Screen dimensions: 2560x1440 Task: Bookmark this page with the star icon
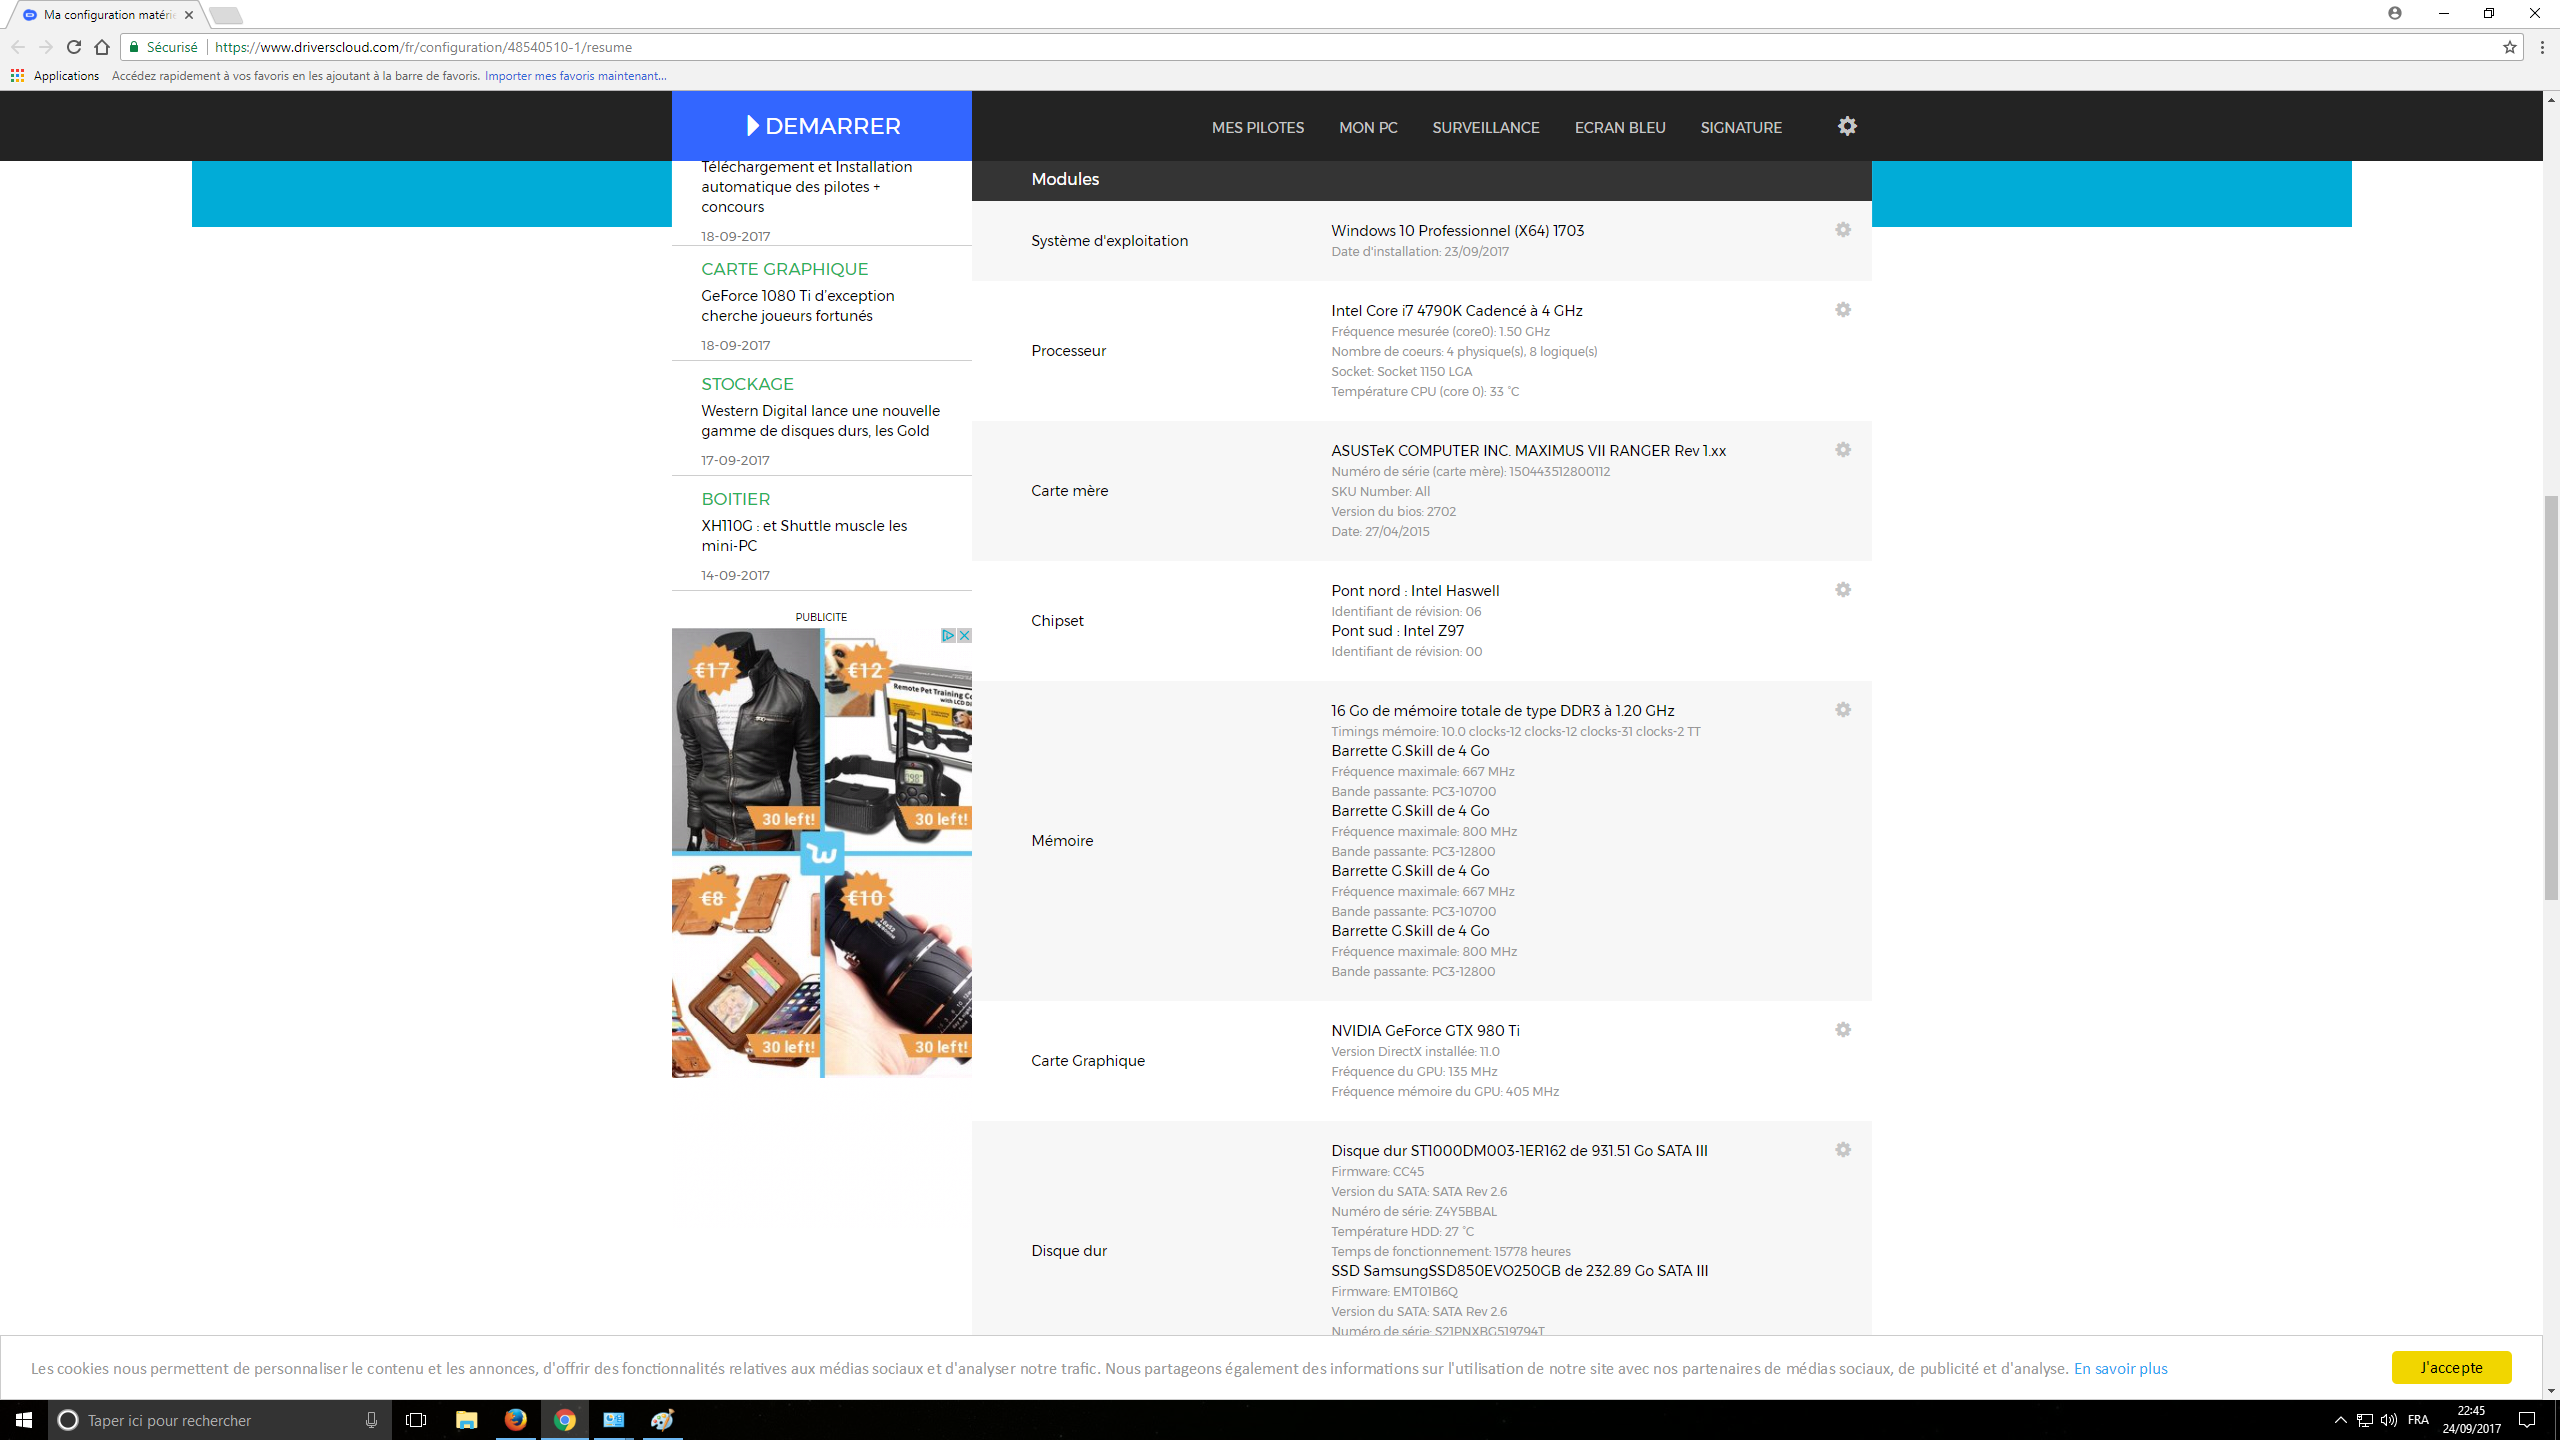[x=2509, y=47]
